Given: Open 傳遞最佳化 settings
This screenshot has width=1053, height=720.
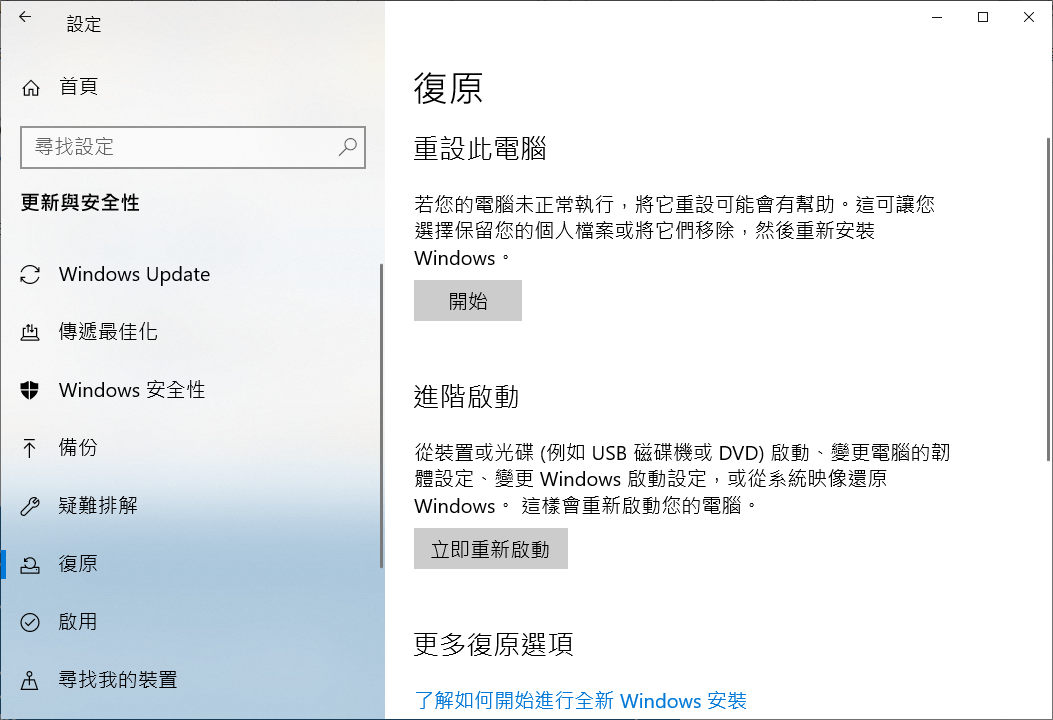Looking at the screenshot, I should point(108,332).
